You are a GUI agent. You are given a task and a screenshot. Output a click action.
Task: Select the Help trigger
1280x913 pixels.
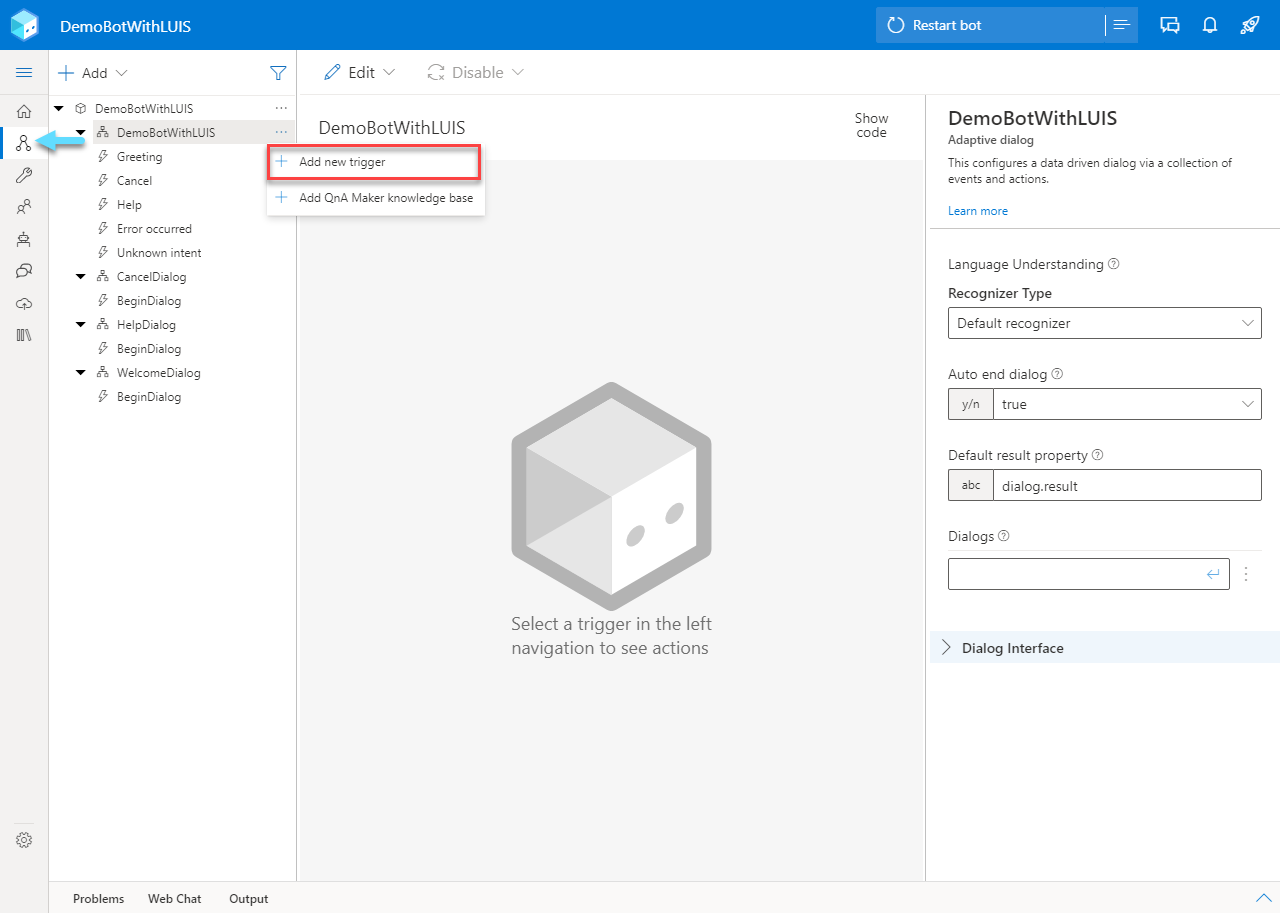pyautogui.click(x=129, y=204)
